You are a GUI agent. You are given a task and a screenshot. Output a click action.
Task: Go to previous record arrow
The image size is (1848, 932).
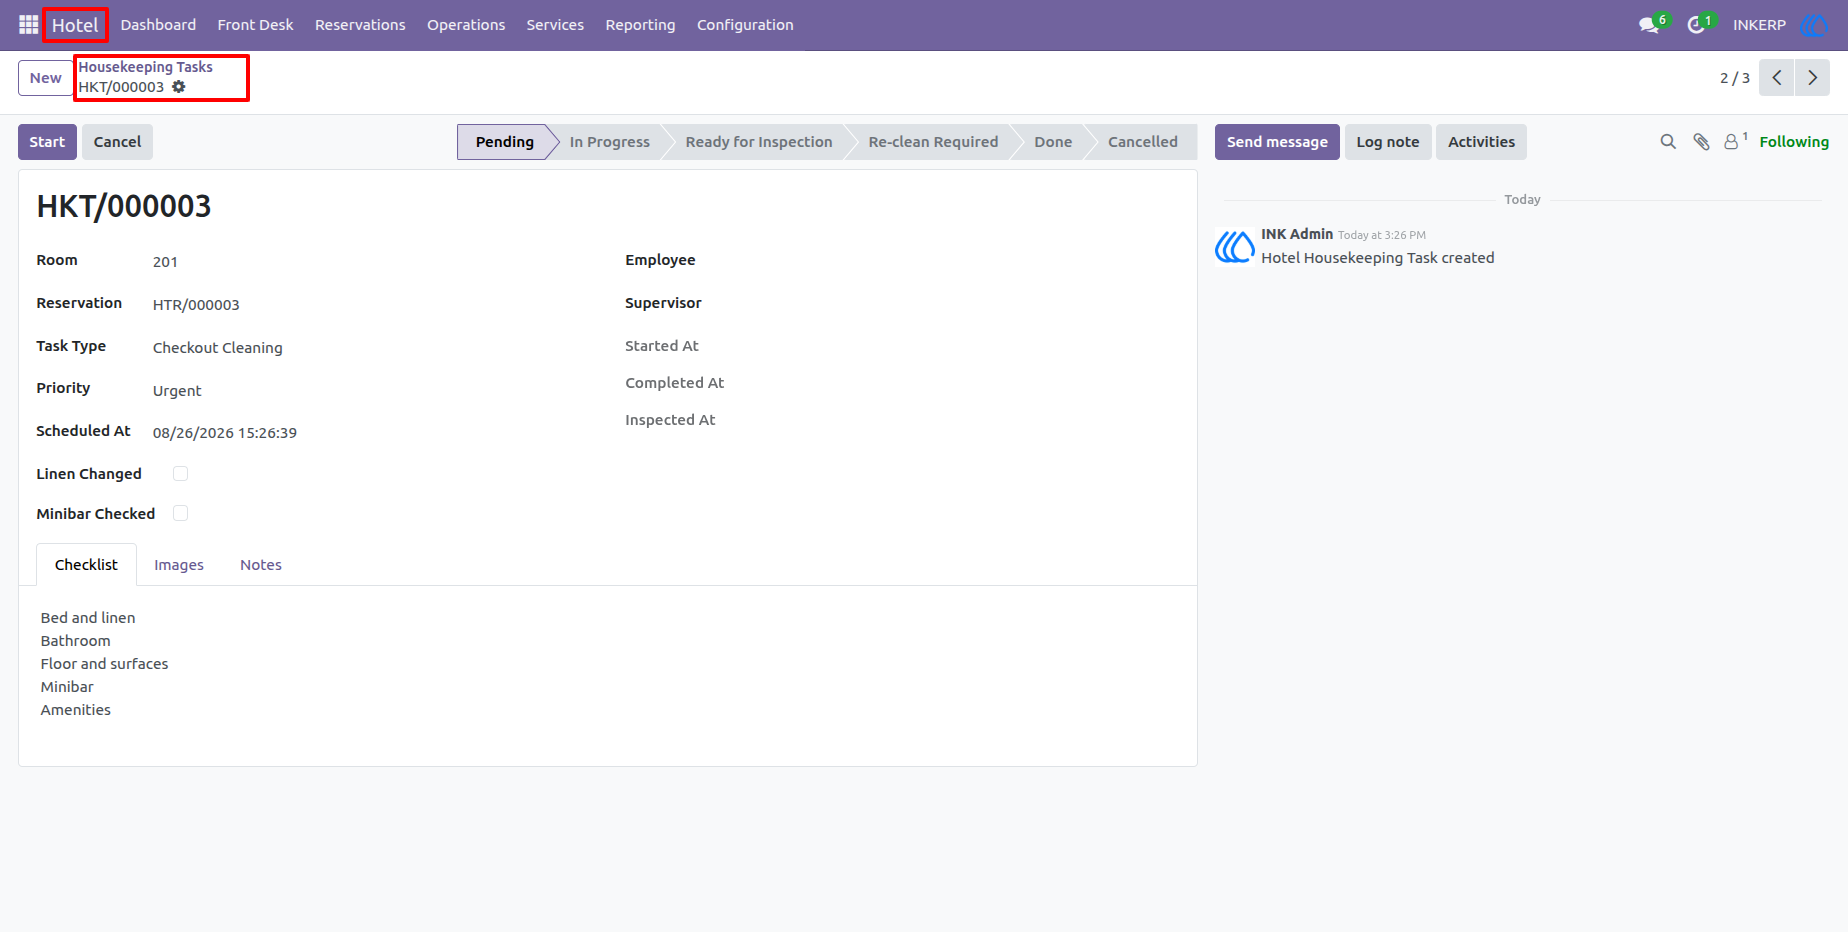click(x=1777, y=78)
